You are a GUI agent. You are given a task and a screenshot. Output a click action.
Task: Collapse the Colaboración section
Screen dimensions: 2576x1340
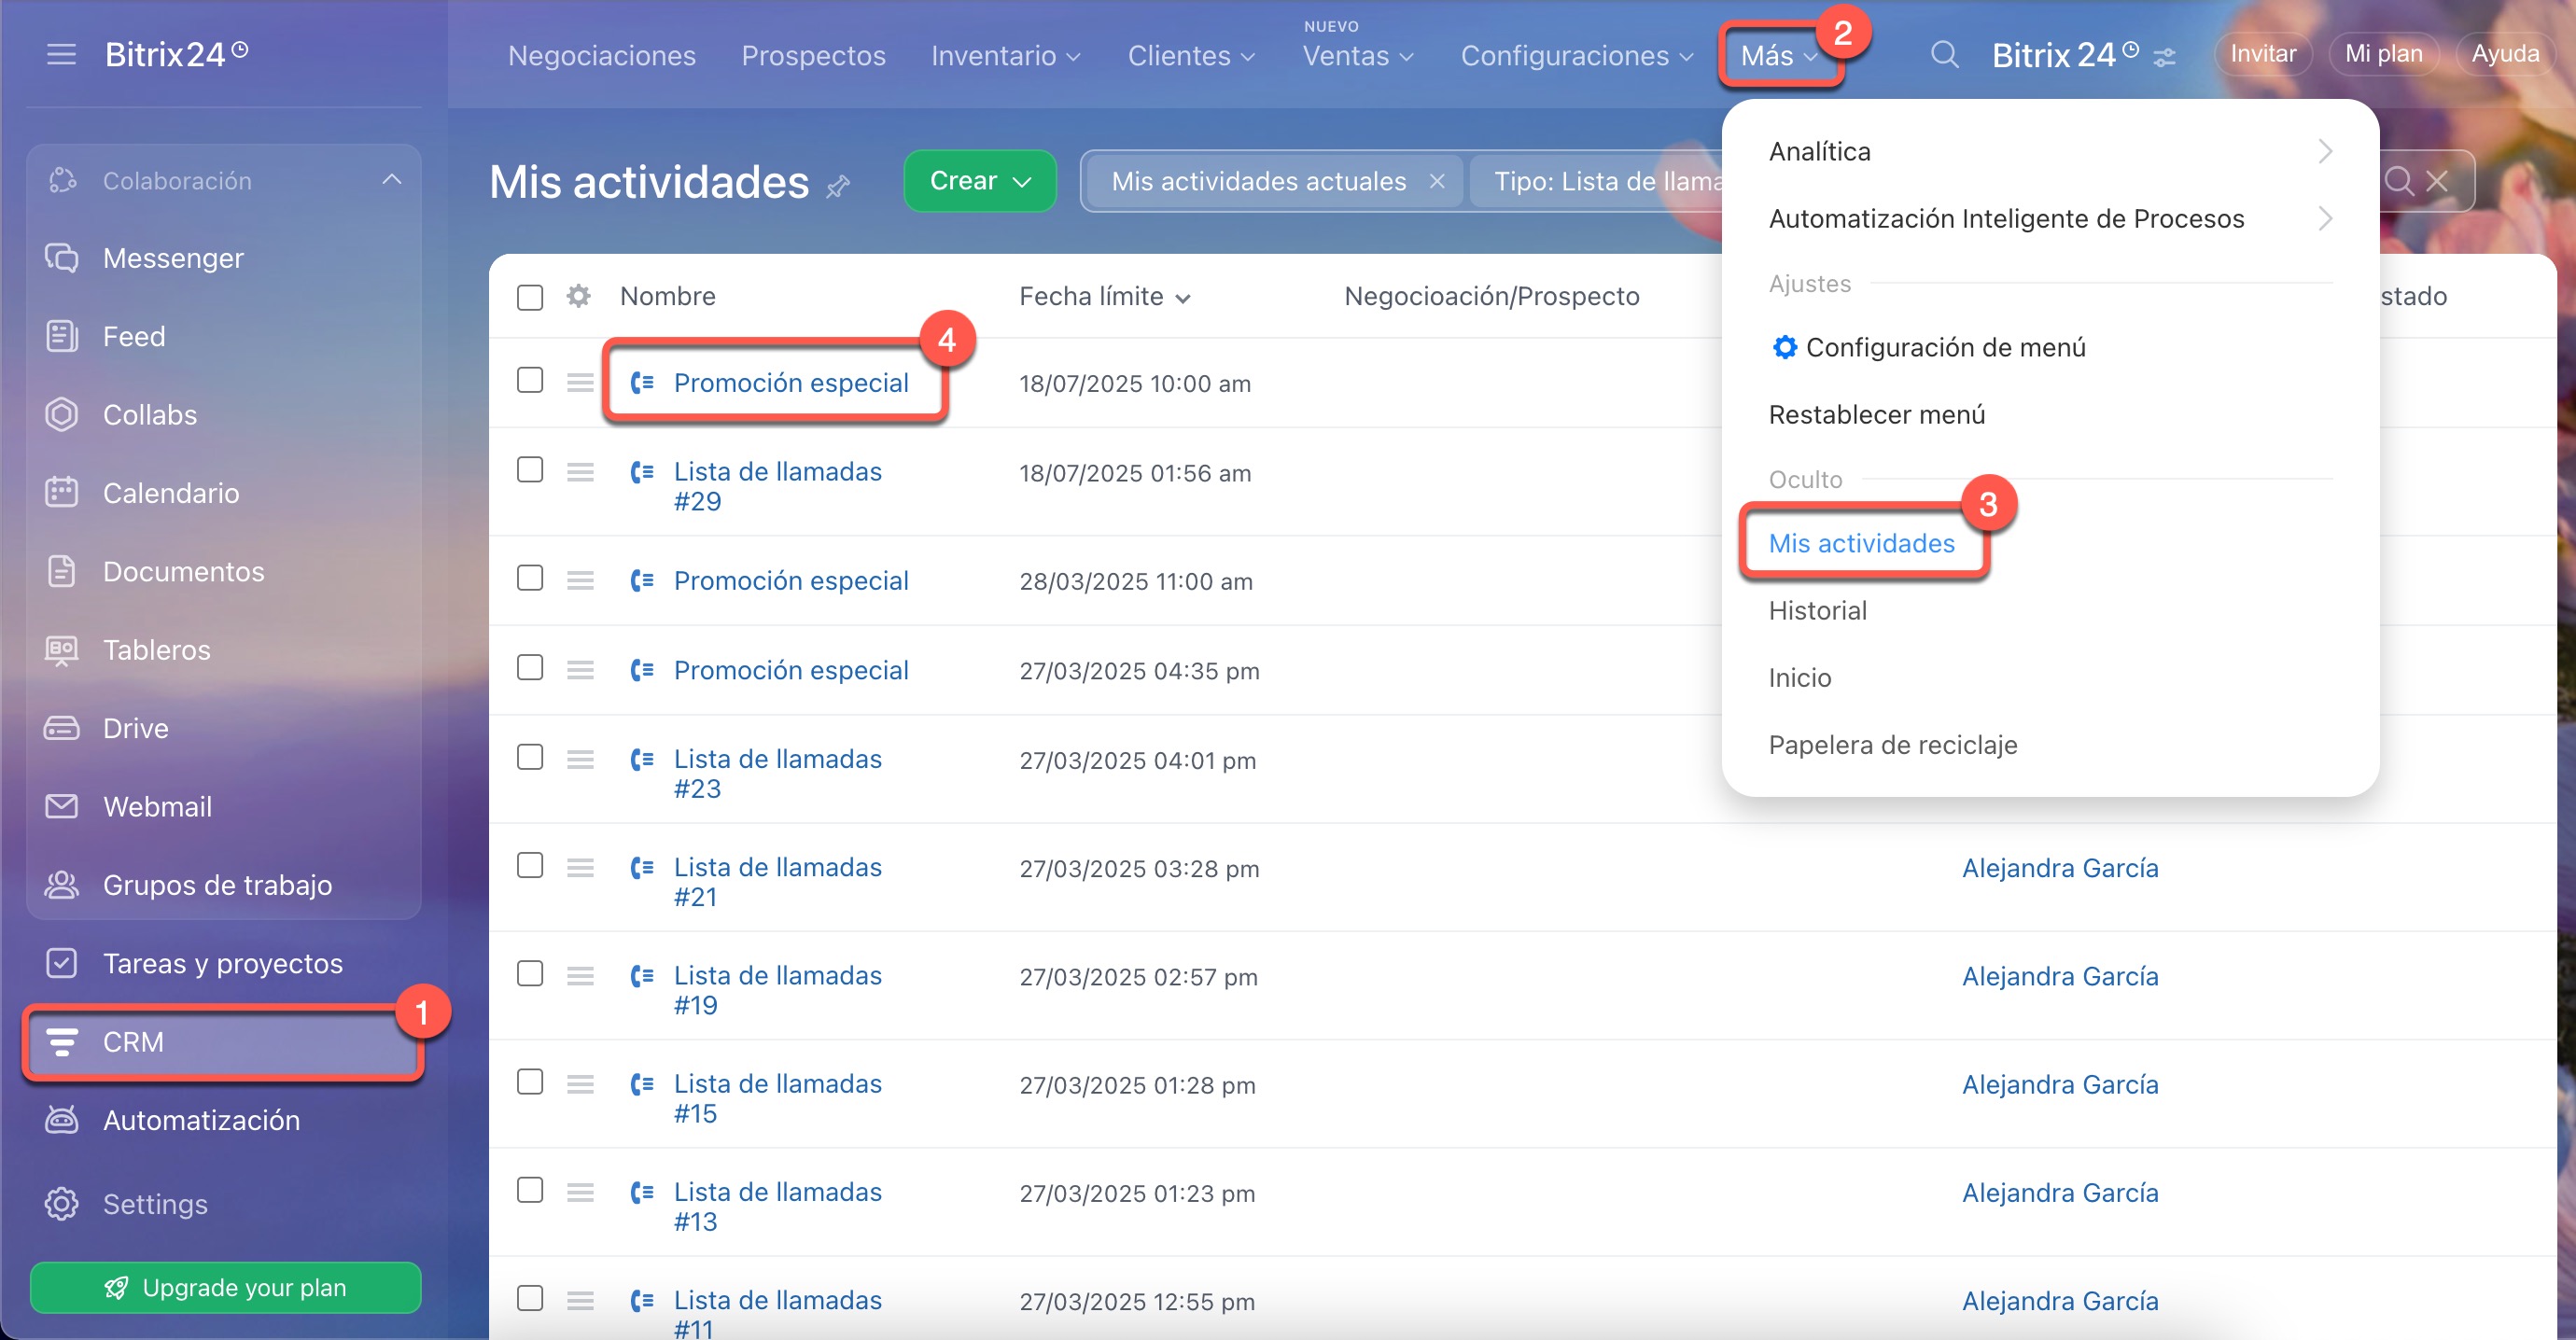391,180
